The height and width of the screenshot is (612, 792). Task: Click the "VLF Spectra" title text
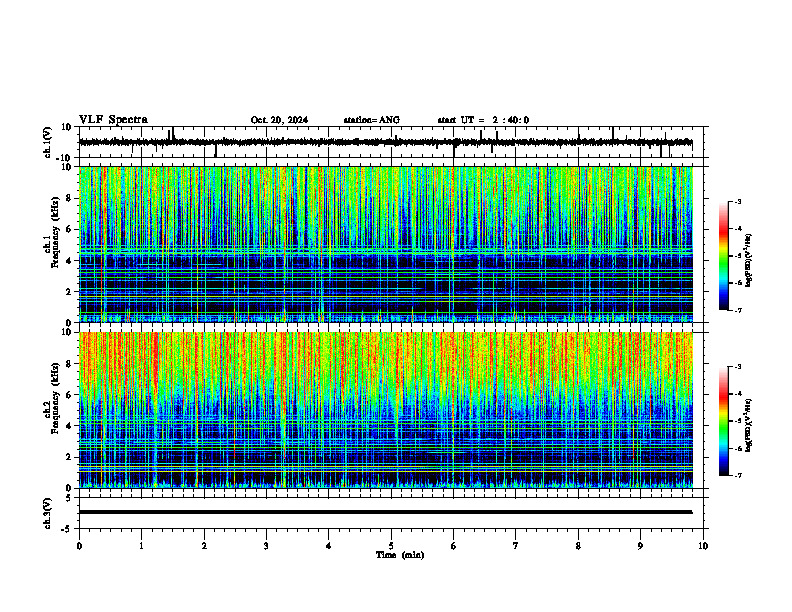point(113,120)
